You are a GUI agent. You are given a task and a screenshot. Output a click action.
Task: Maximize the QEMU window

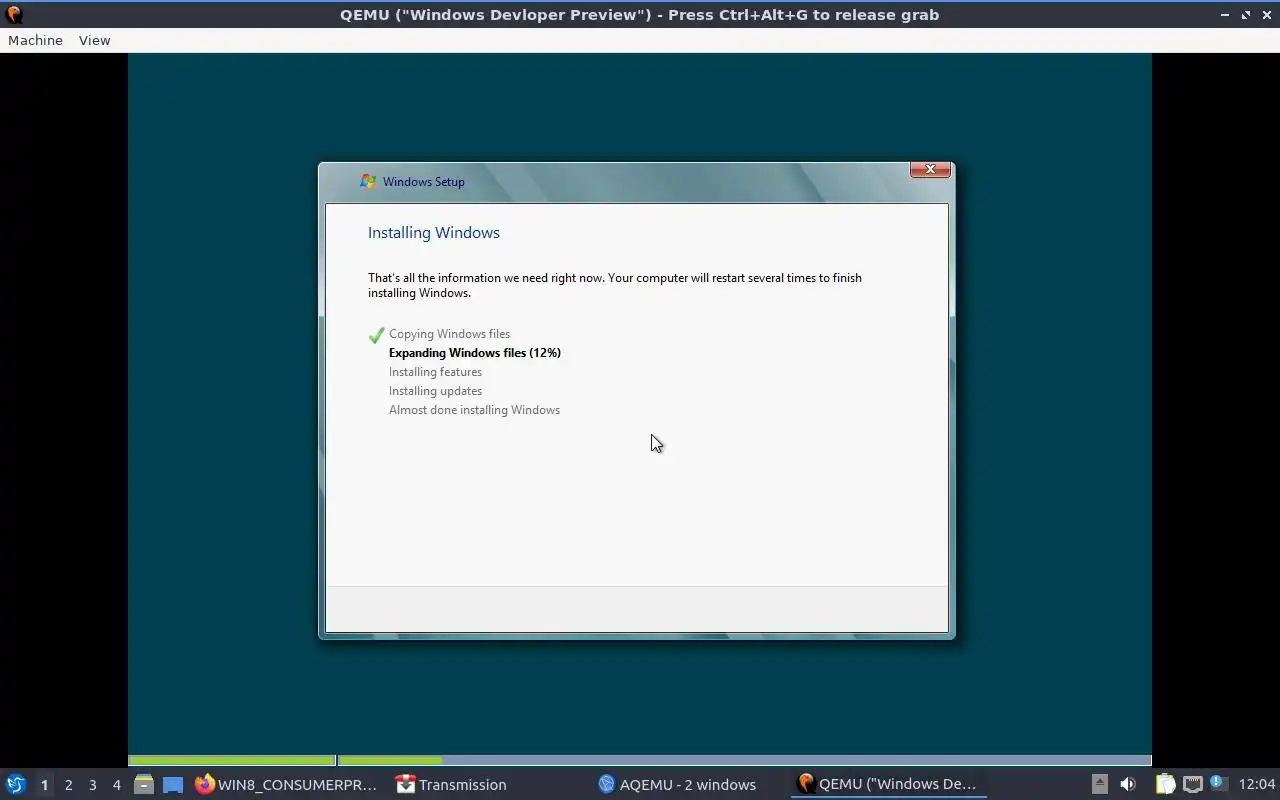click(1246, 15)
